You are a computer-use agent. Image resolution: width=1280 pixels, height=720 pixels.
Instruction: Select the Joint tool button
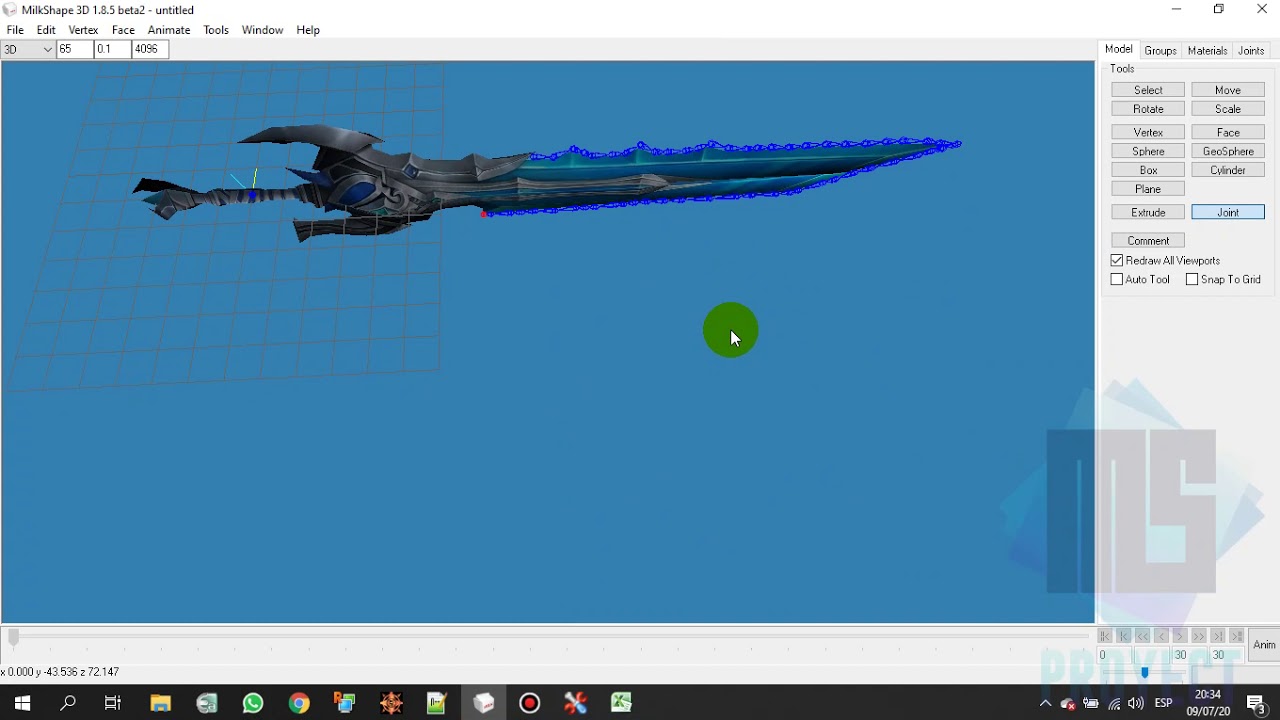(1228, 212)
